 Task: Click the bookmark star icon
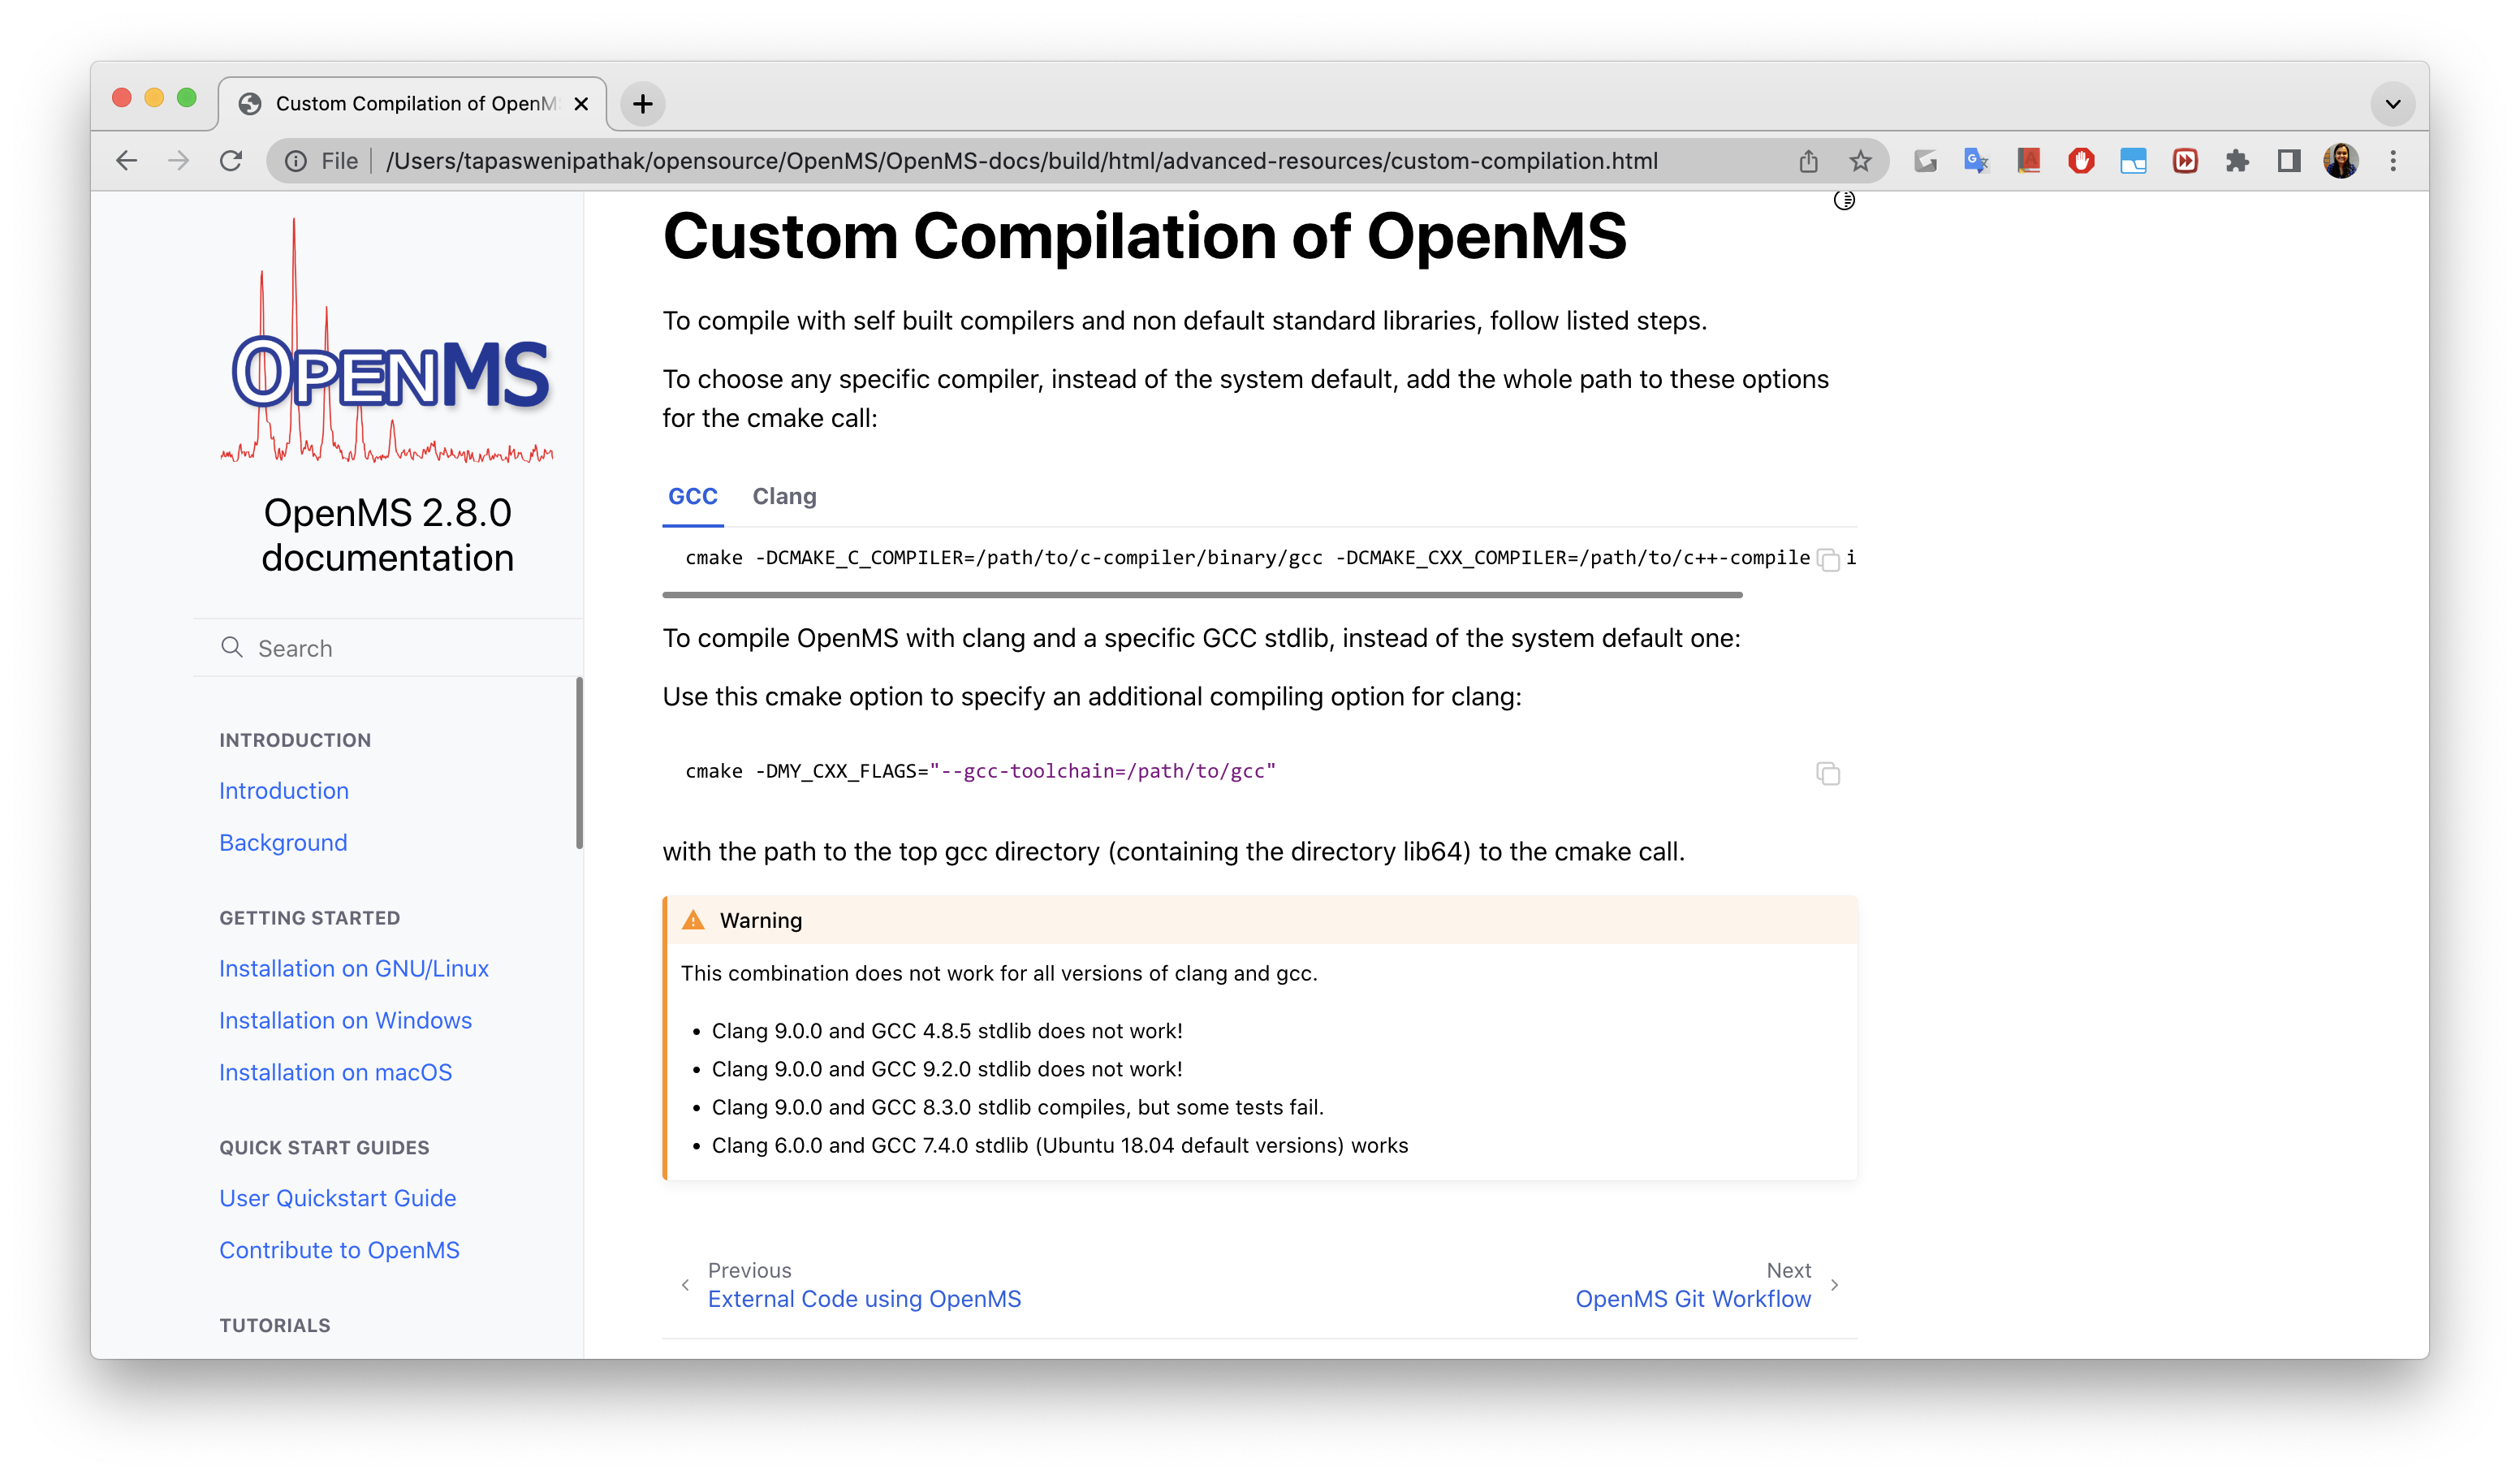tap(1860, 161)
